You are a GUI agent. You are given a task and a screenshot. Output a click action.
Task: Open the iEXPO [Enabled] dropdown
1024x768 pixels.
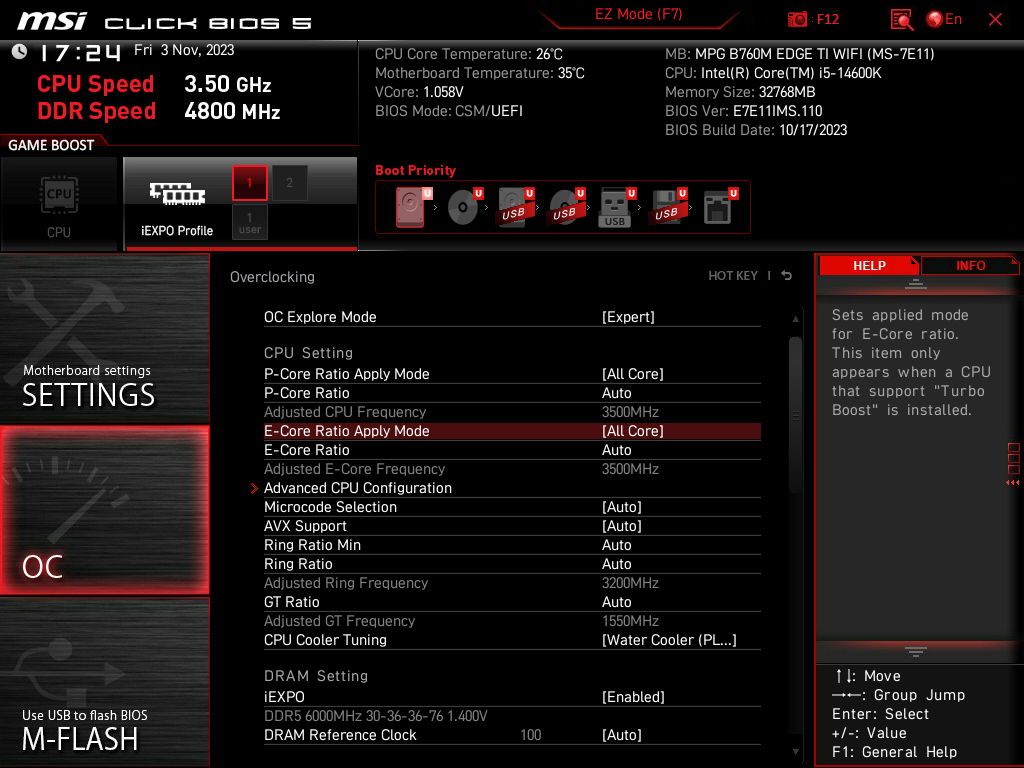click(x=633, y=697)
